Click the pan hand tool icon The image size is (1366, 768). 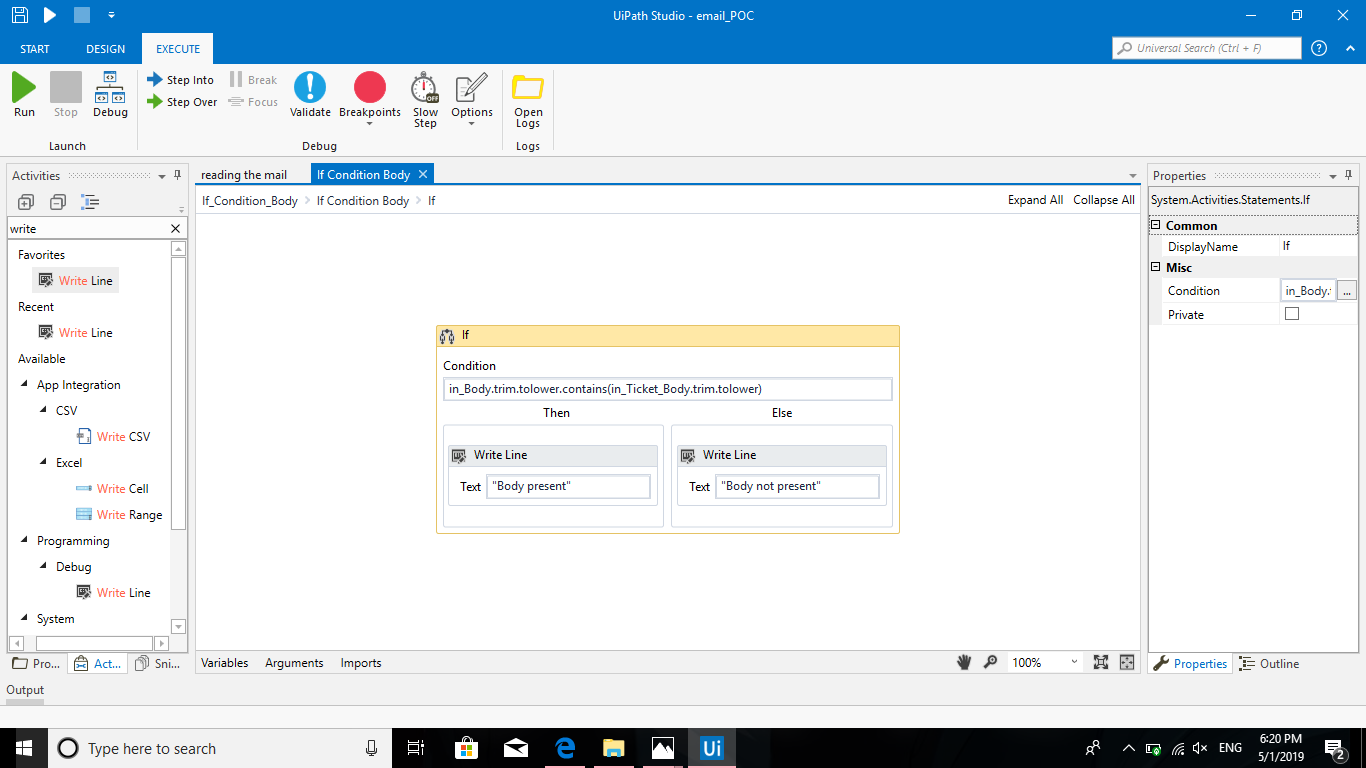click(965, 662)
